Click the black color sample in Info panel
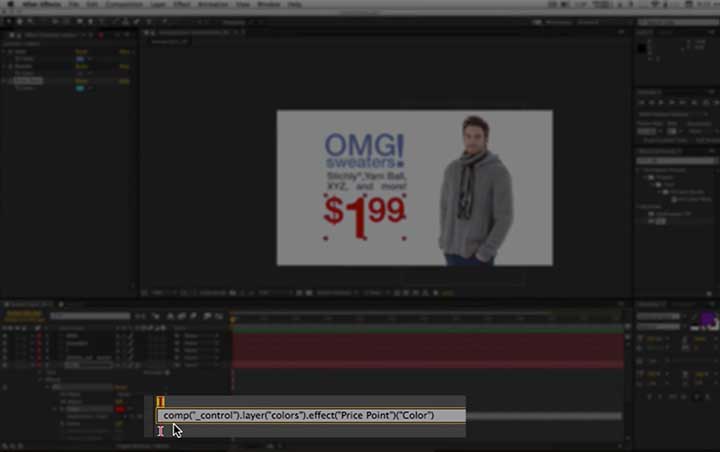The image size is (720, 452). click(x=642, y=48)
